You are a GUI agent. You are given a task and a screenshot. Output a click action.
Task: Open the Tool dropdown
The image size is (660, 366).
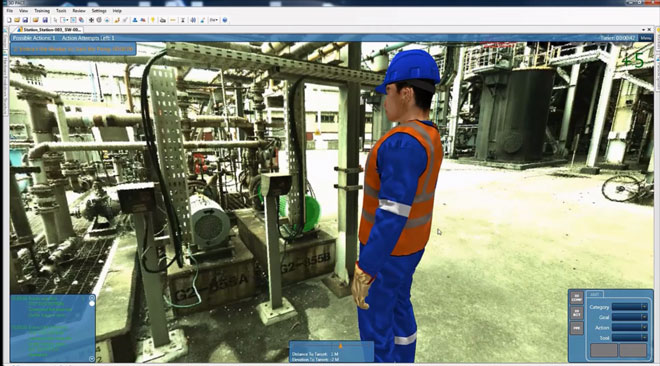[x=629, y=337]
